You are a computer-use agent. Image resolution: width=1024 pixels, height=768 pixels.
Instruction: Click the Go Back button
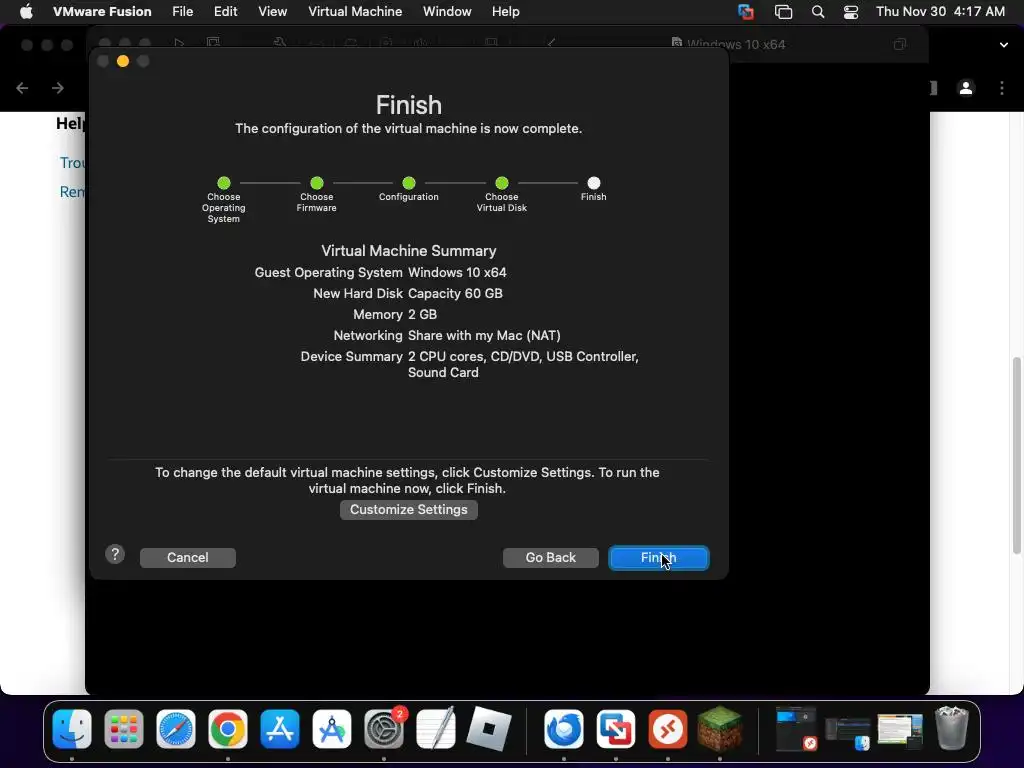pyautogui.click(x=551, y=558)
